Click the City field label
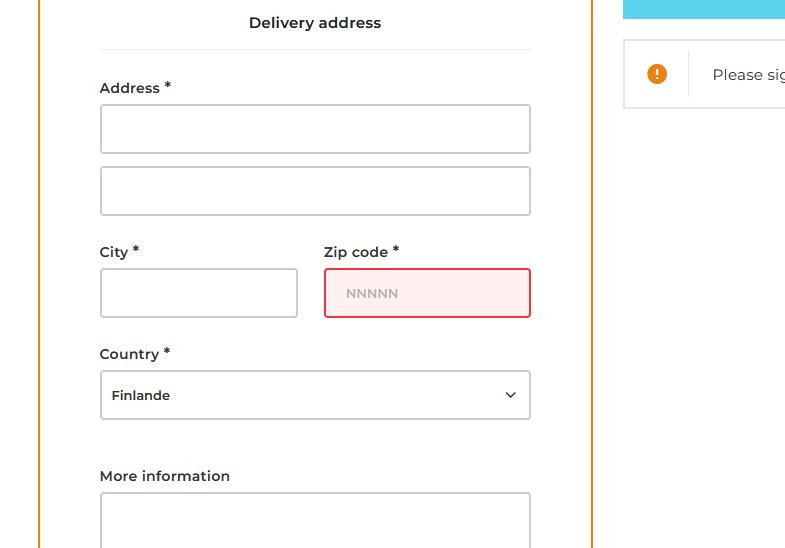785x548 pixels. [x=114, y=252]
